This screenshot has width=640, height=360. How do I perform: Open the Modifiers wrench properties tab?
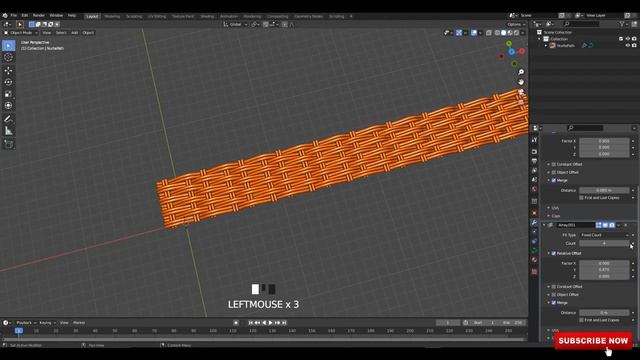click(534, 222)
